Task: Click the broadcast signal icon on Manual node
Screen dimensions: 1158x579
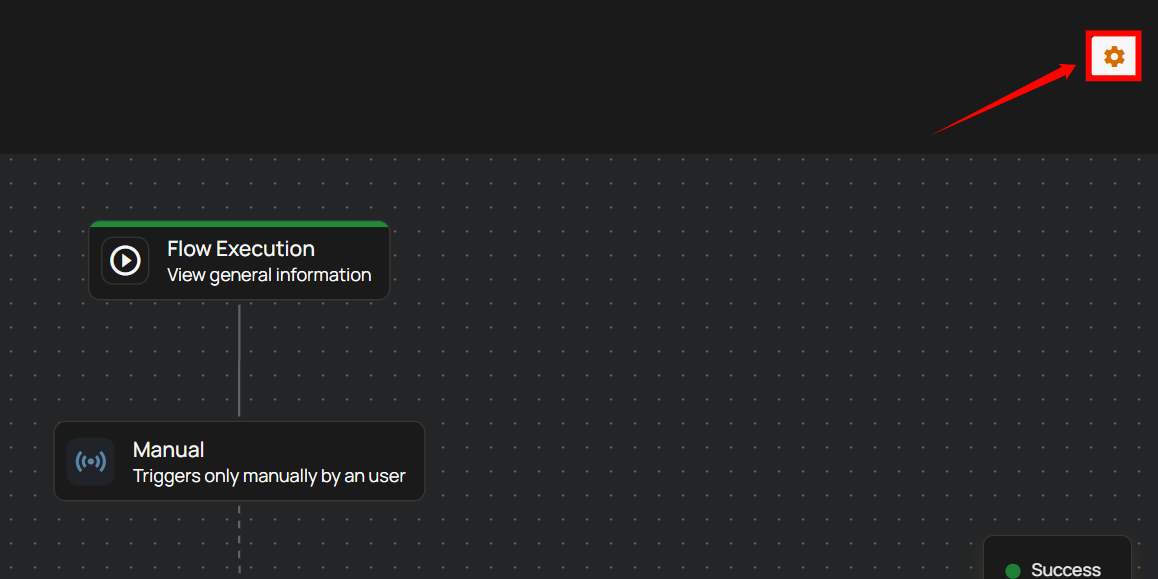Action: coord(91,462)
